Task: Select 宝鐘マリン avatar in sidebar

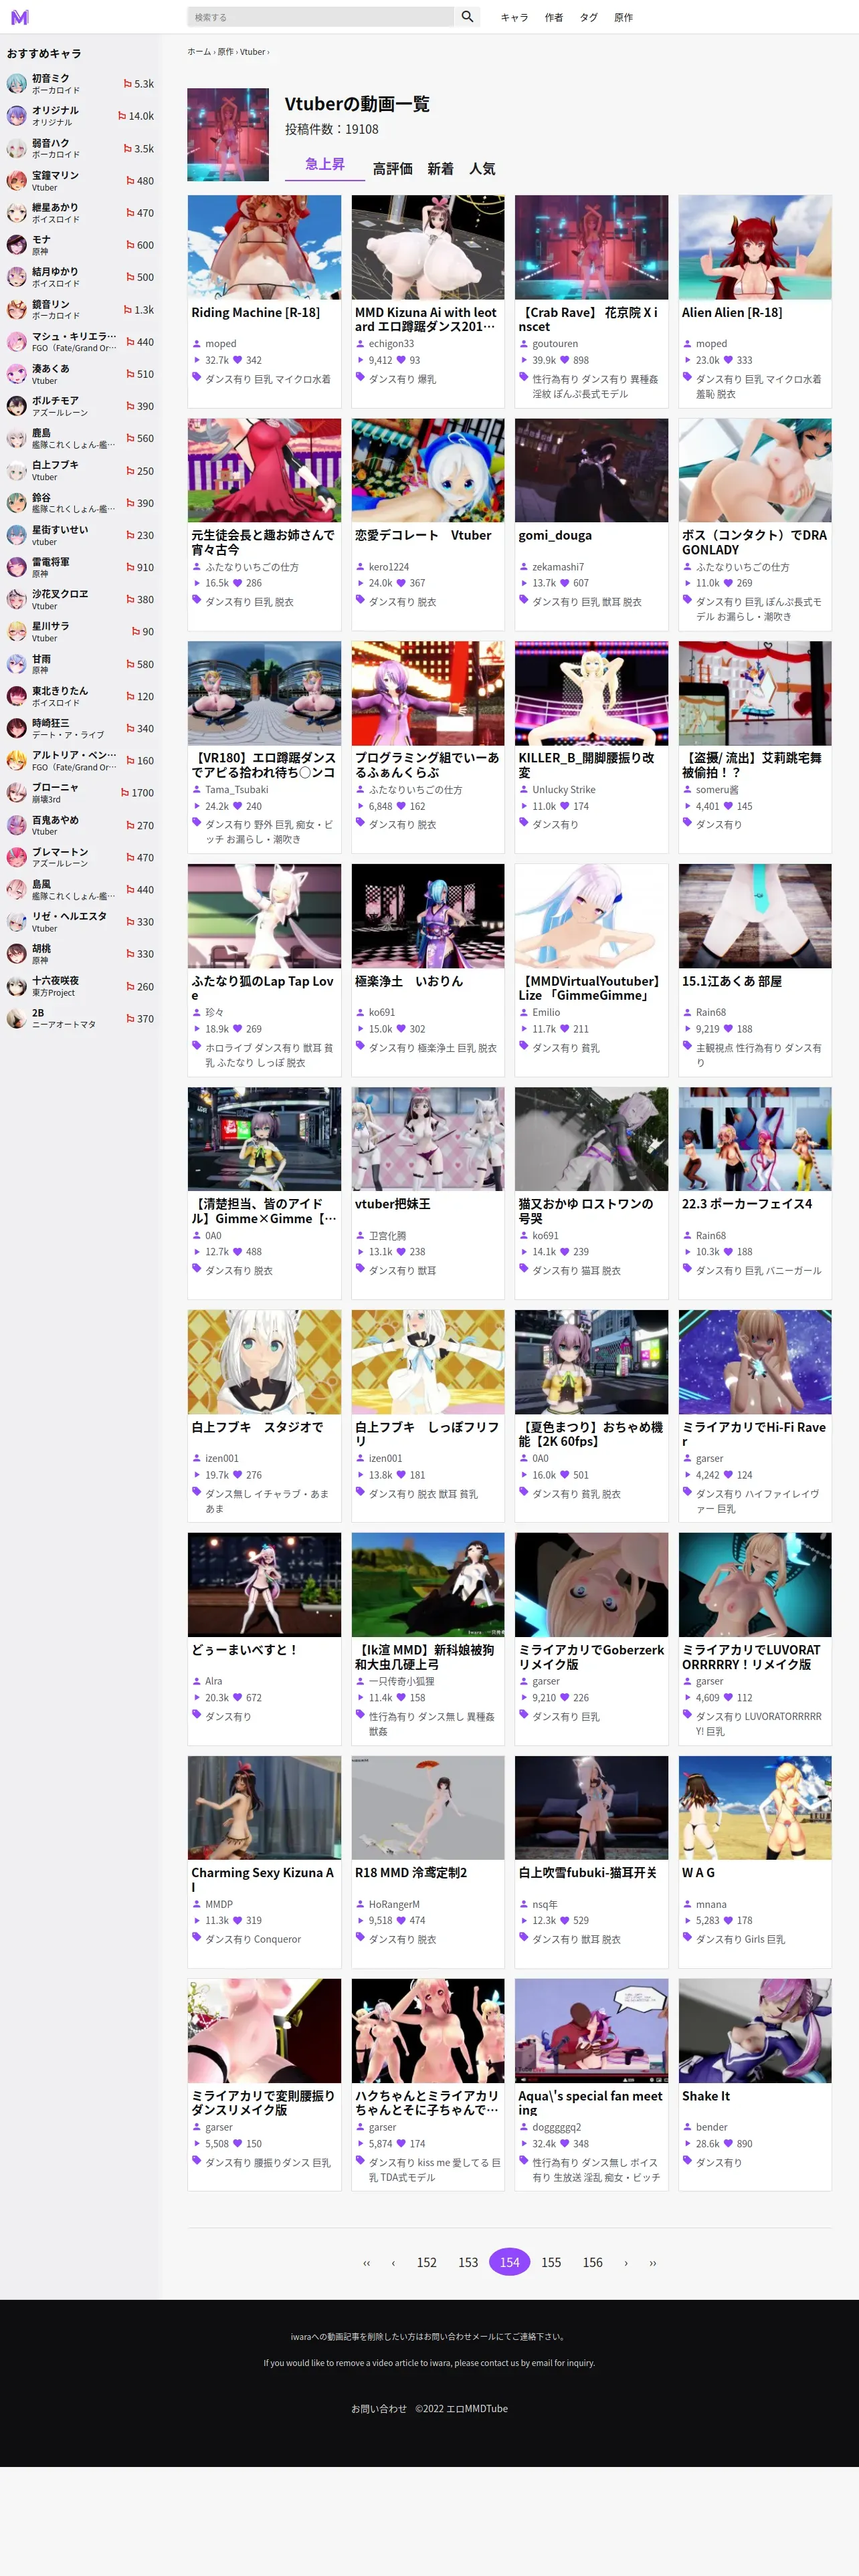Action: [x=16, y=181]
